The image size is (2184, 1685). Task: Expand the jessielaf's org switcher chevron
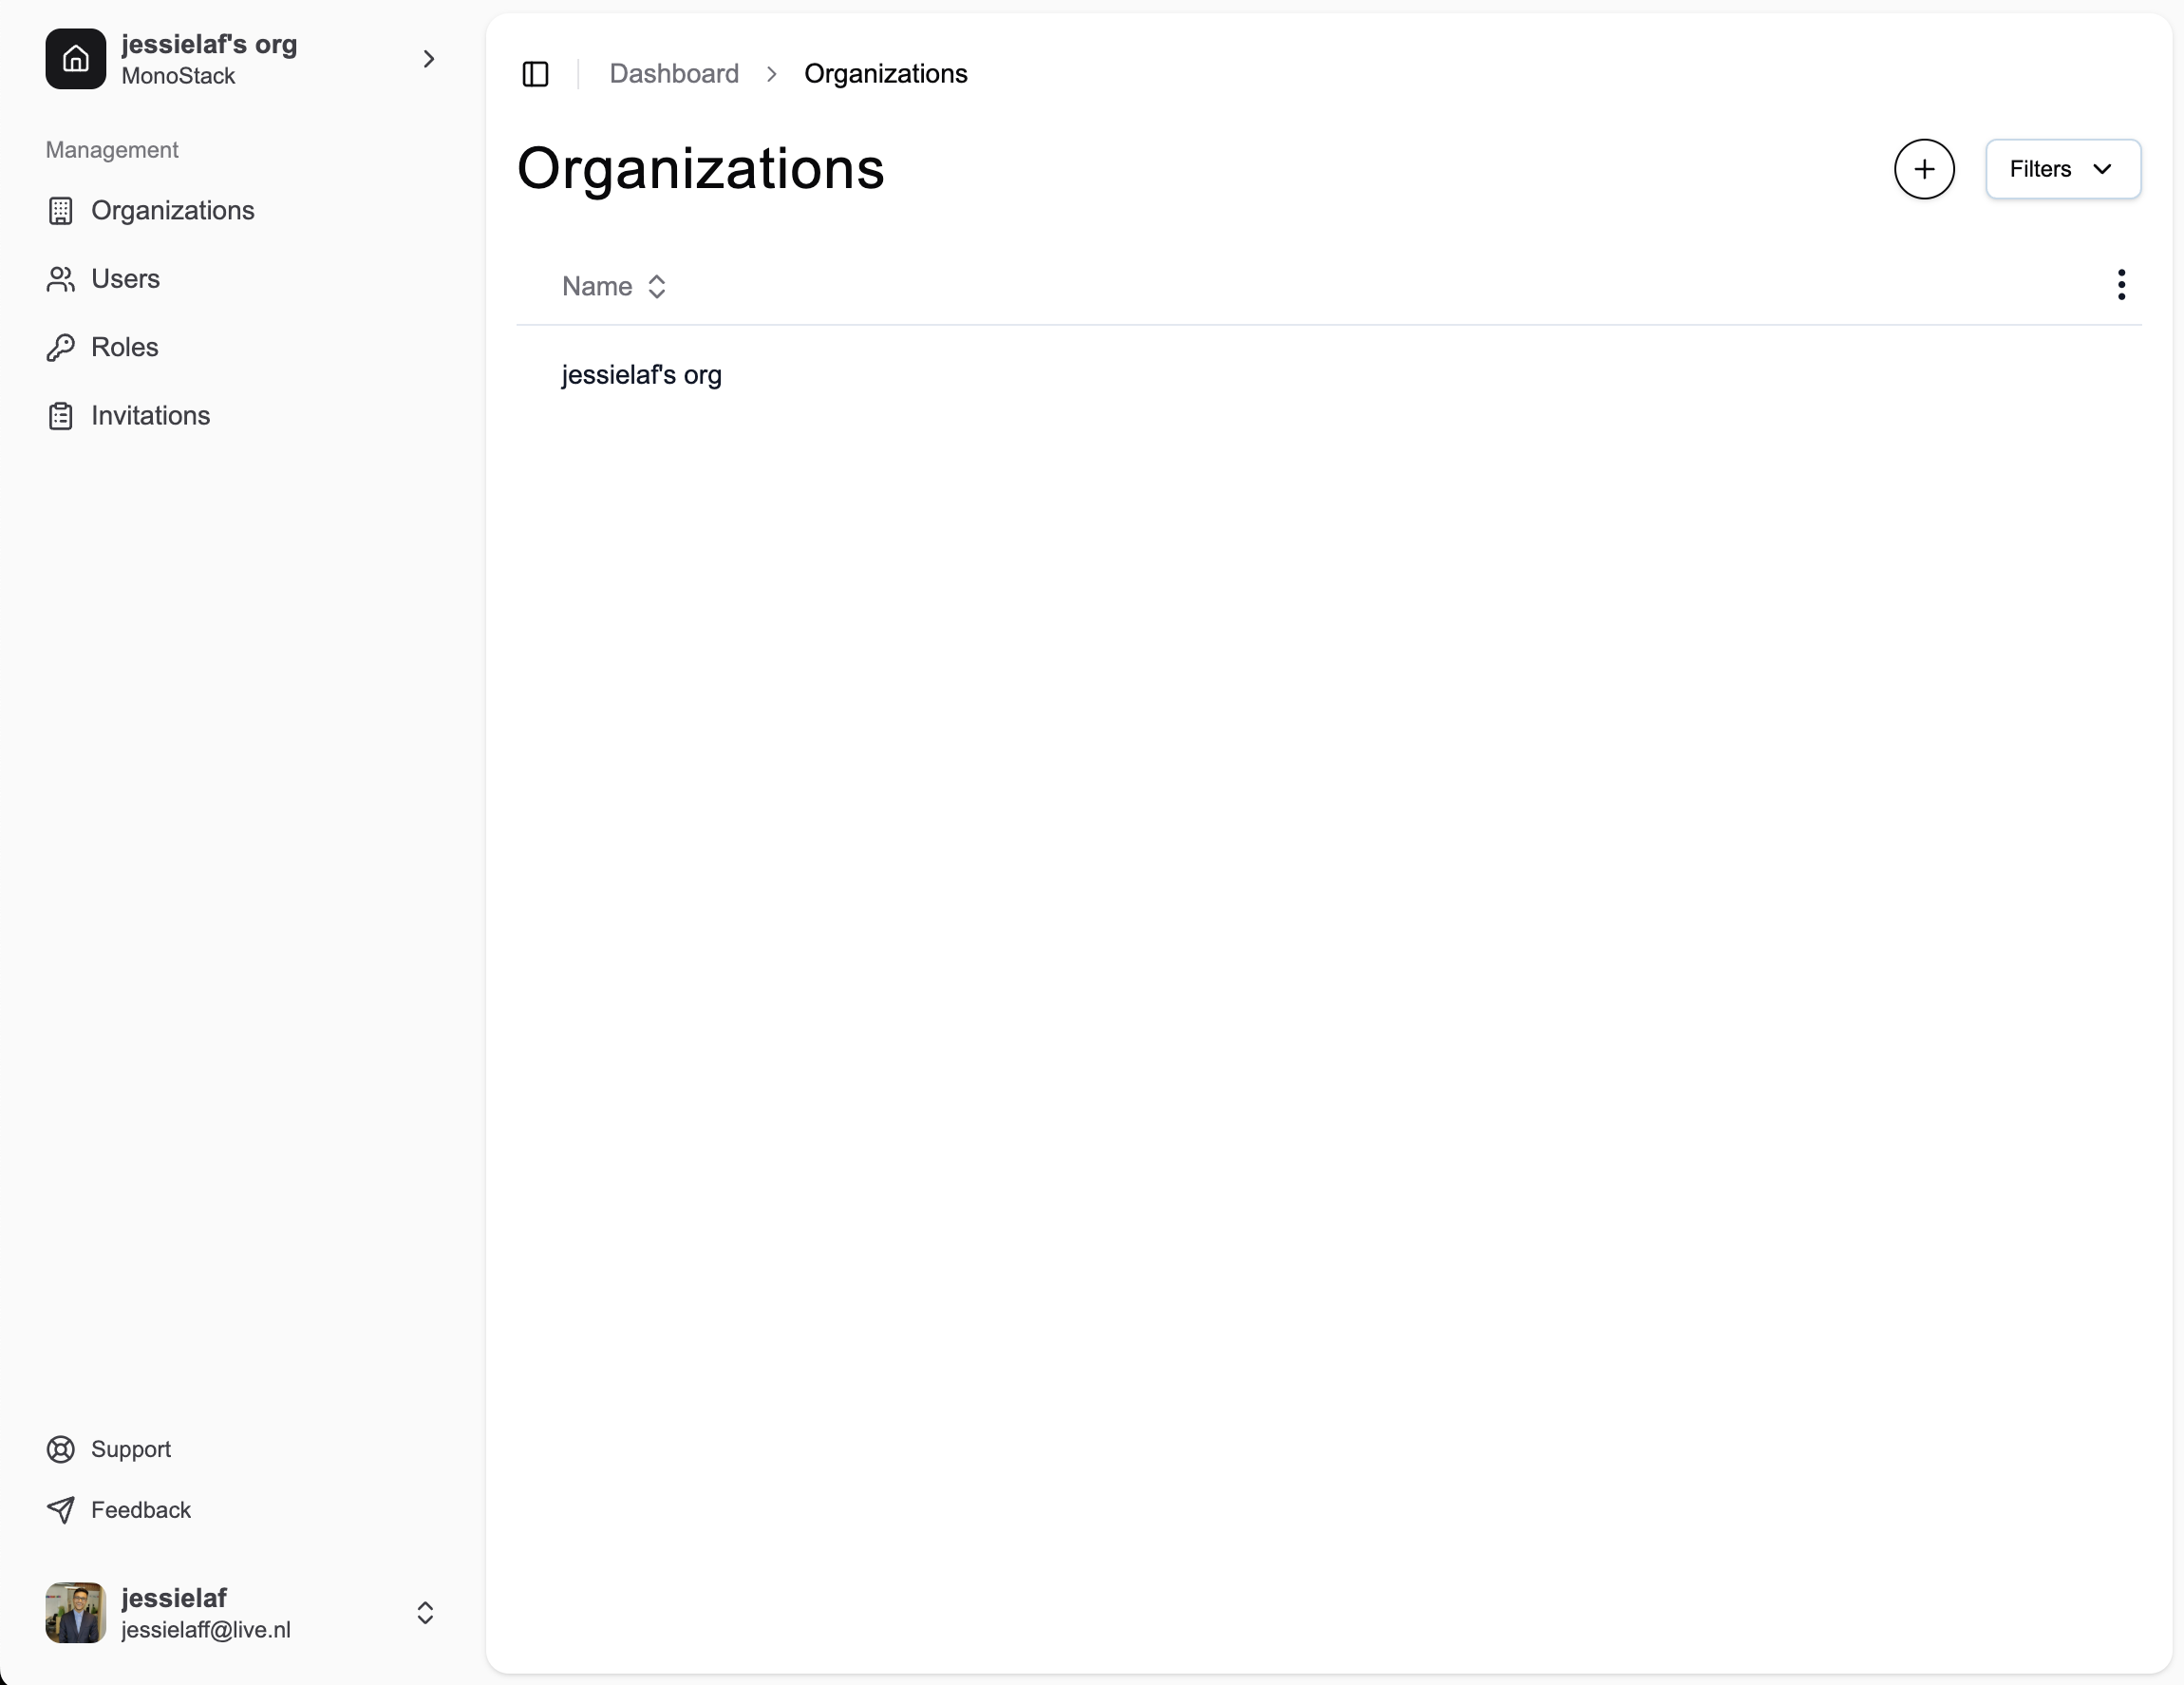[428, 60]
